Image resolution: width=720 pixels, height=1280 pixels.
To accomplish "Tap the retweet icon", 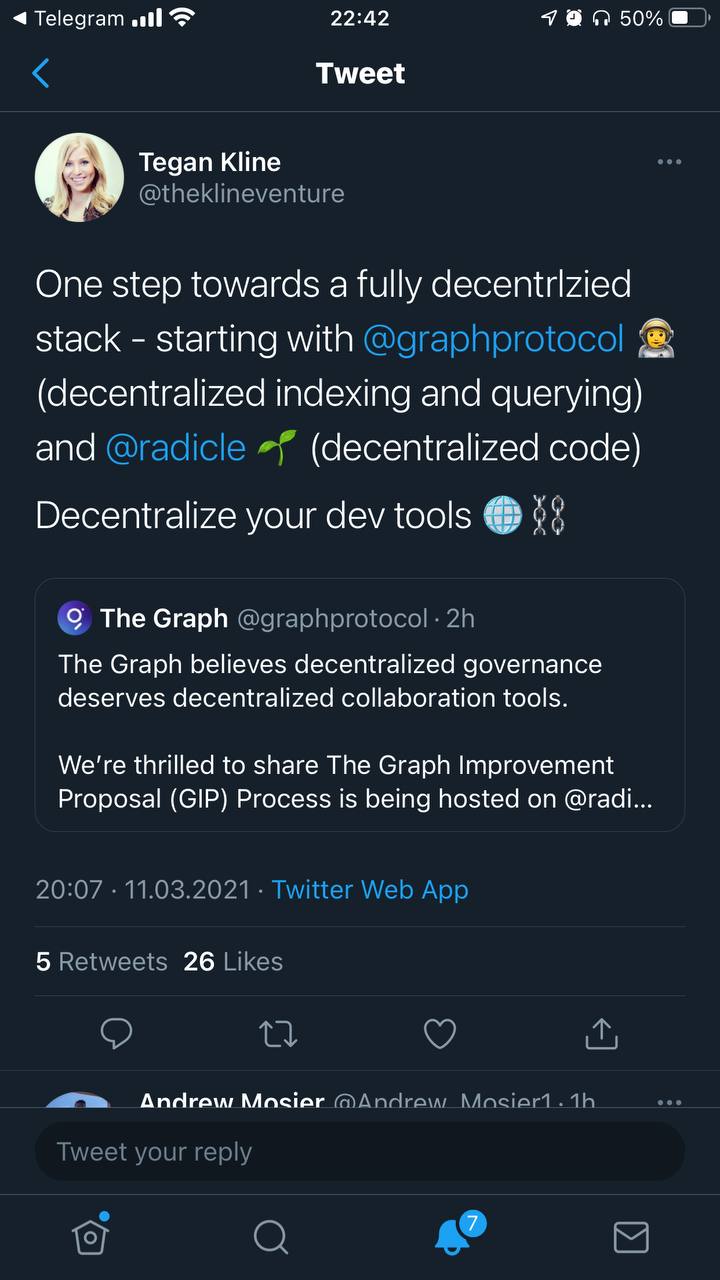I will pos(278,1033).
